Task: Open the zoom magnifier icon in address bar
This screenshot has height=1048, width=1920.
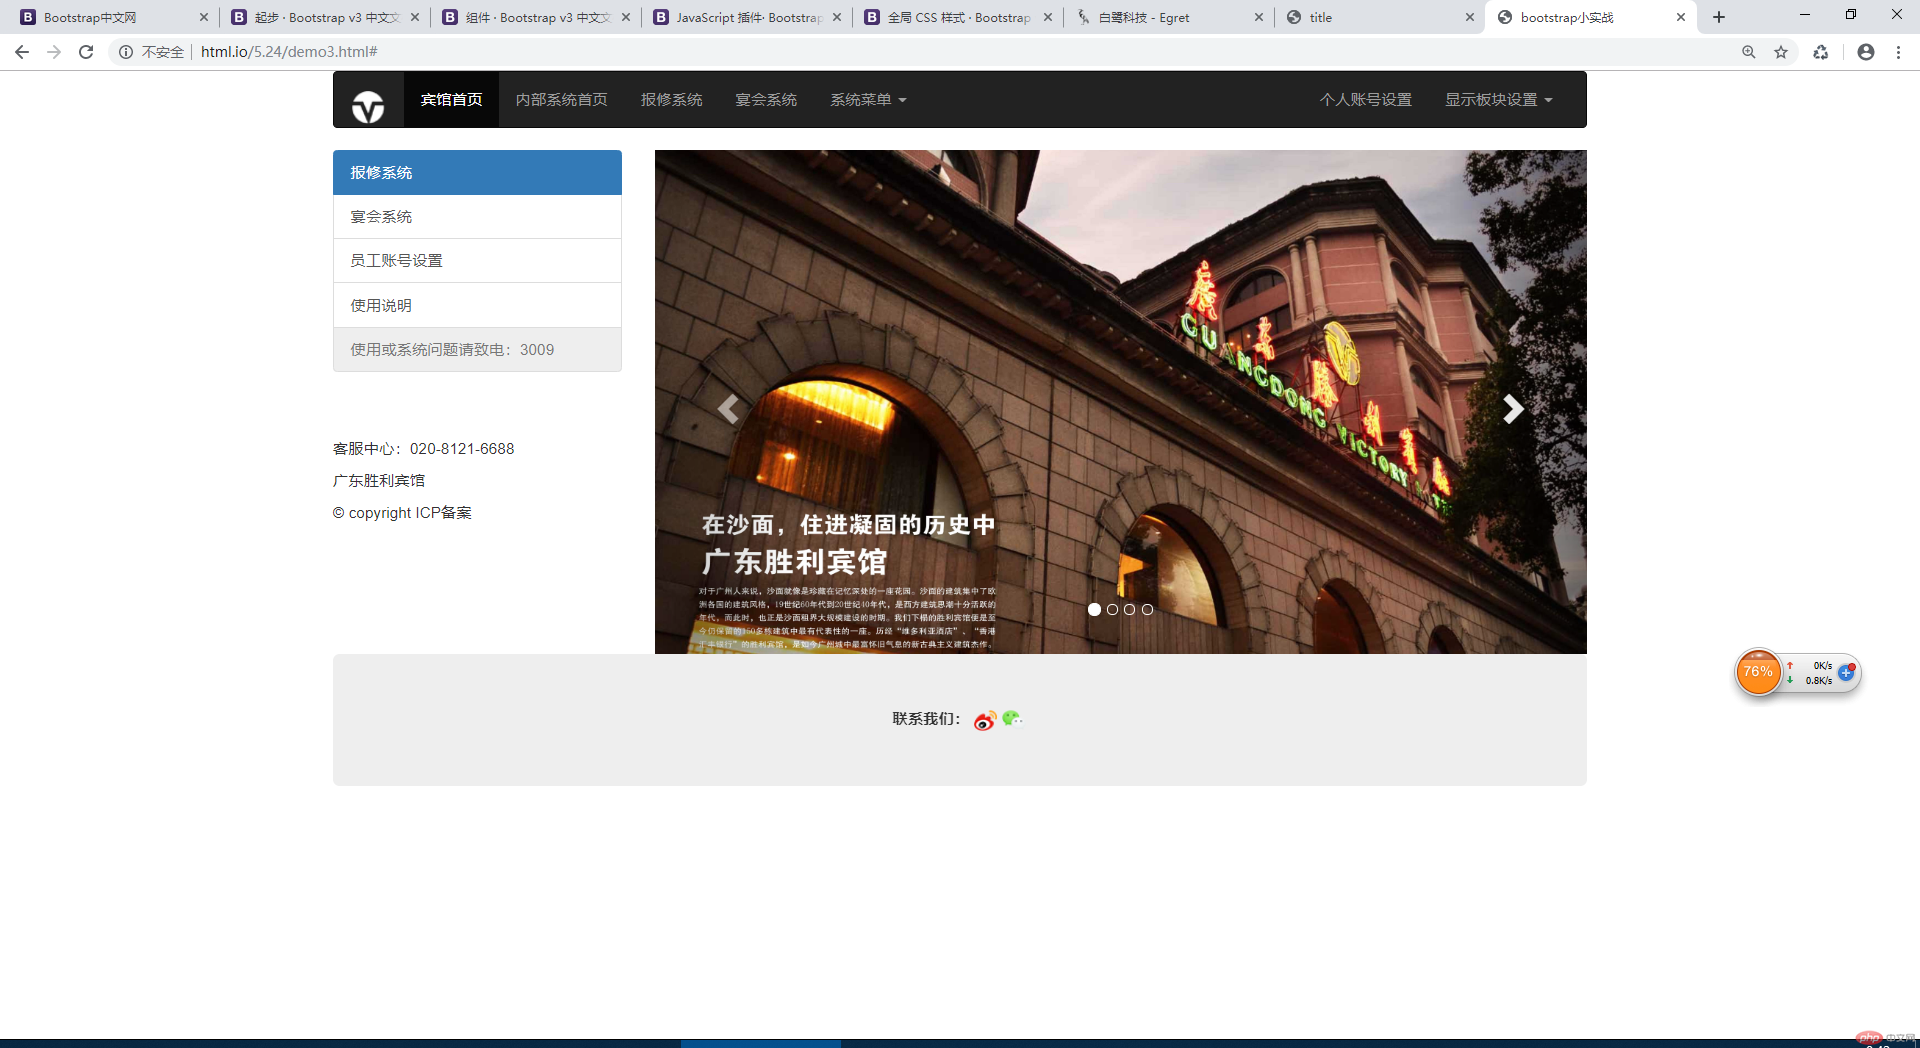Action: [1749, 52]
